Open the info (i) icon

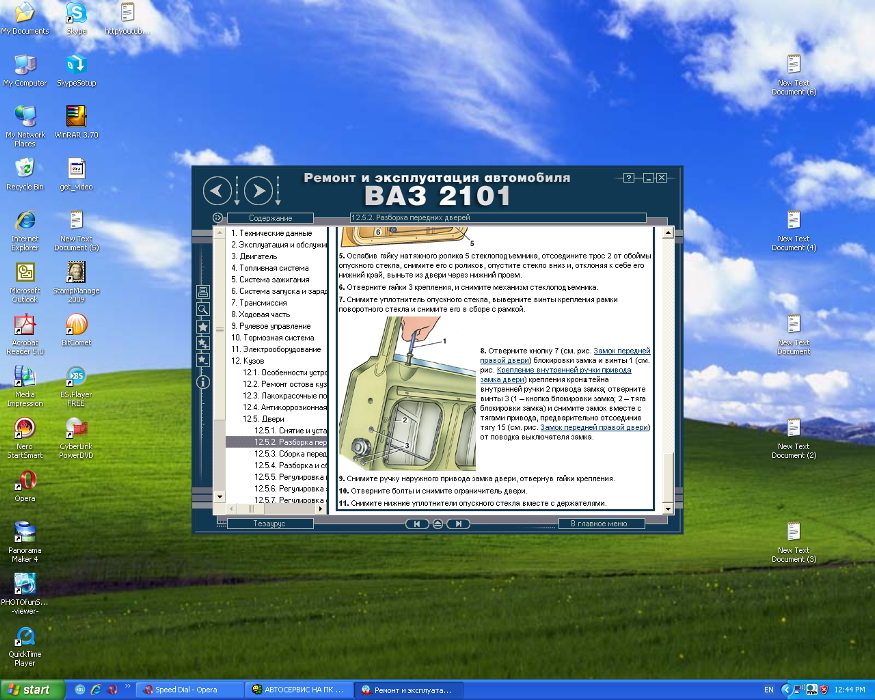pyautogui.click(x=203, y=382)
